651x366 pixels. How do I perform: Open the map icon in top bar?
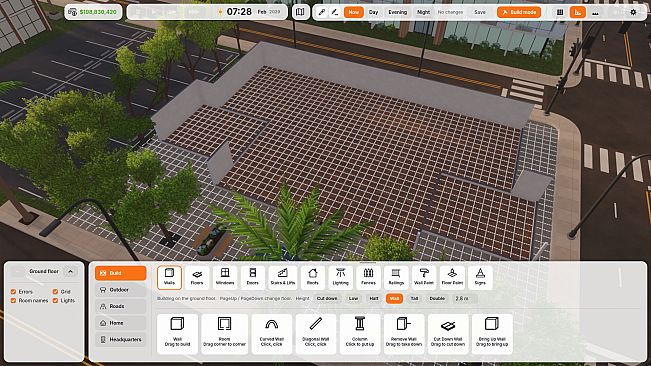tap(300, 12)
